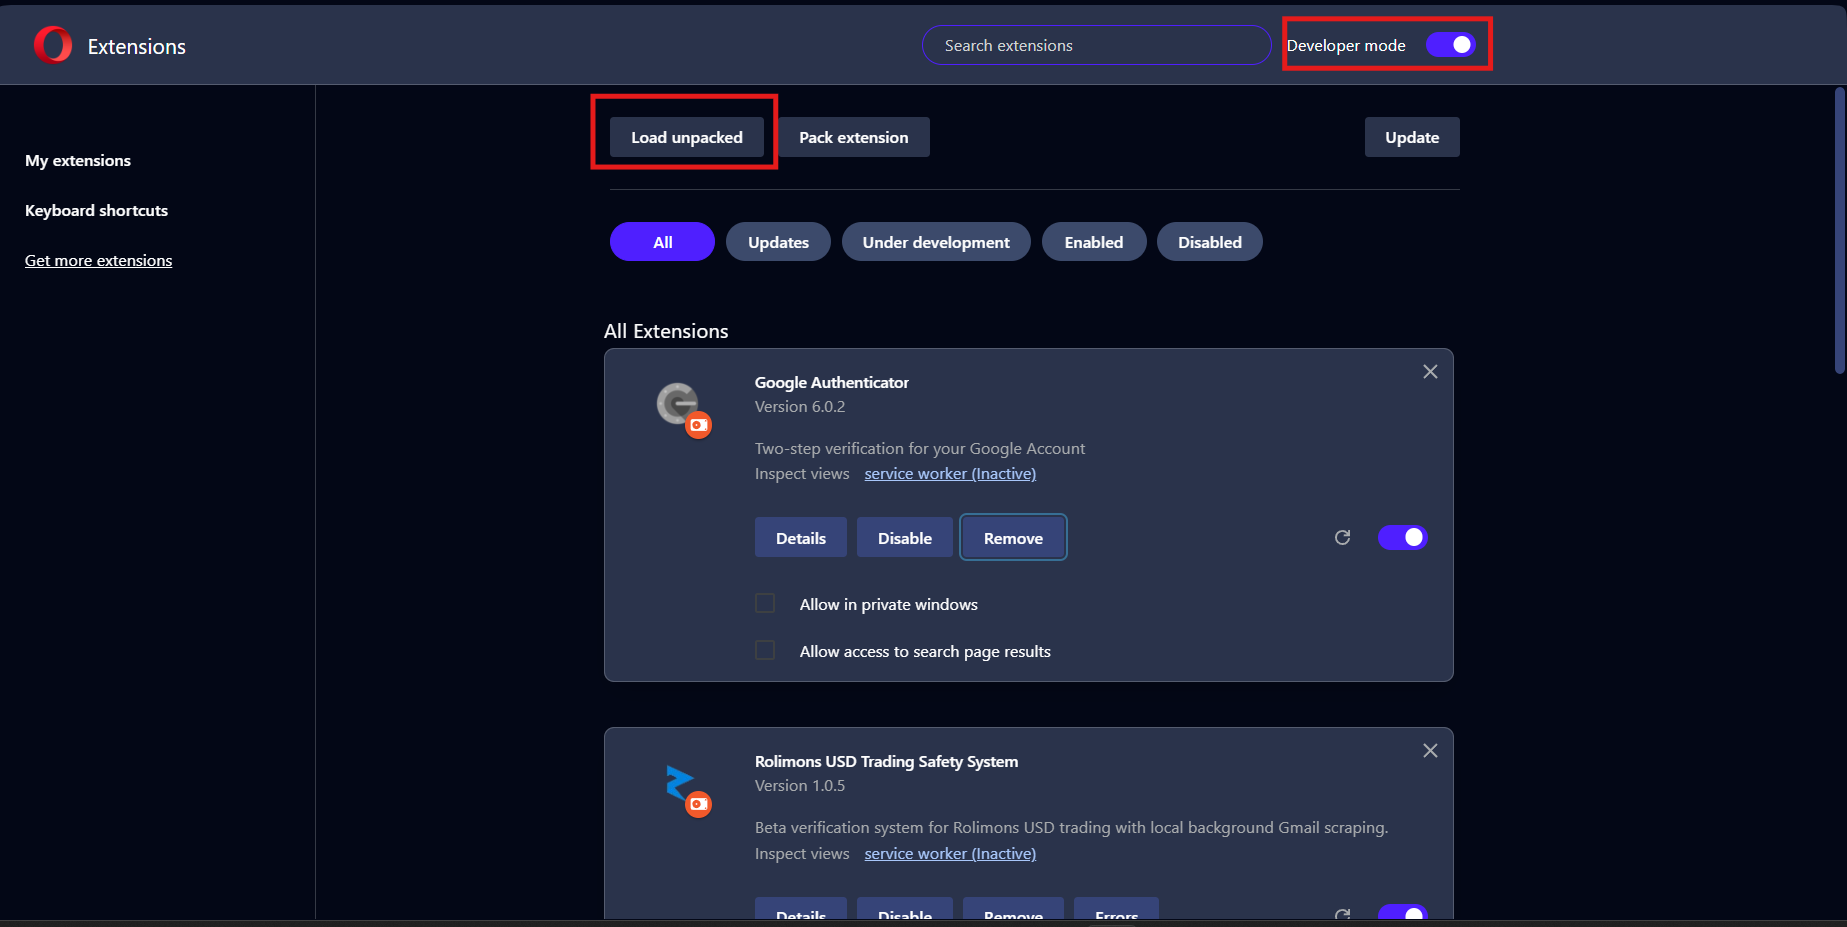This screenshot has height=927, width=1847.
Task: Select the All filter tab
Action: (x=662, y=242)
